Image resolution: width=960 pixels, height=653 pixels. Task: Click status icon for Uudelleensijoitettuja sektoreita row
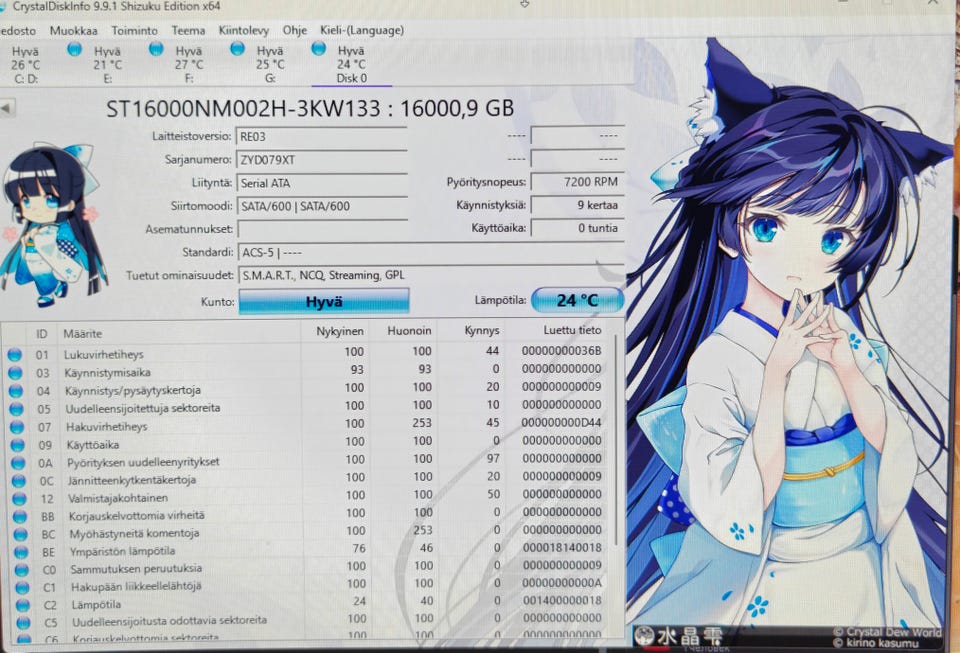17,408
